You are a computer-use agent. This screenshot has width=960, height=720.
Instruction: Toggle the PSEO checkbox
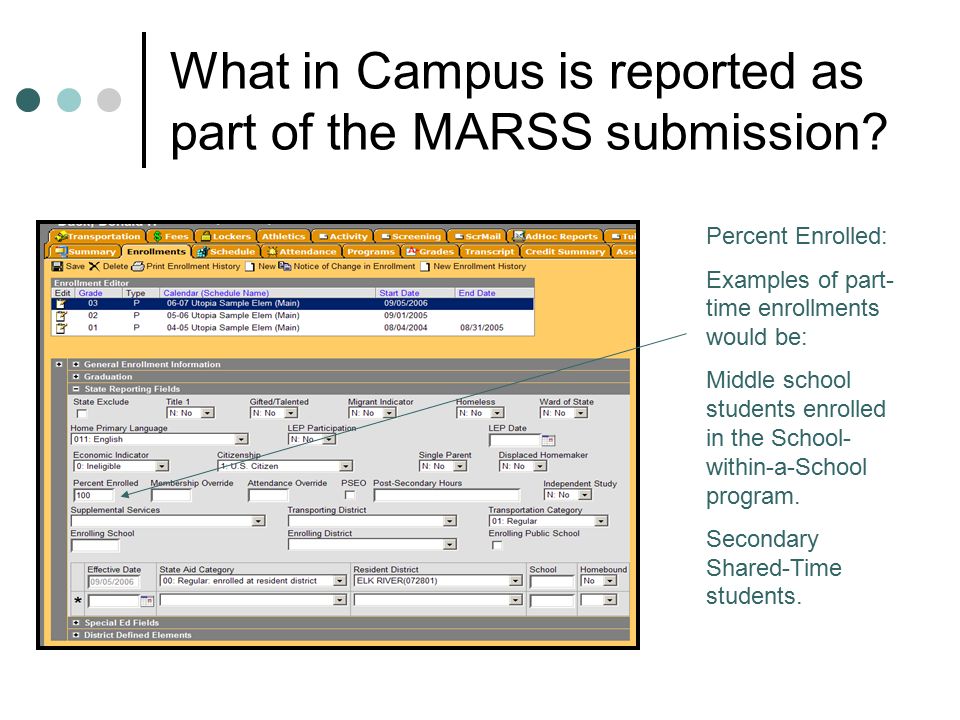[350, 495]
